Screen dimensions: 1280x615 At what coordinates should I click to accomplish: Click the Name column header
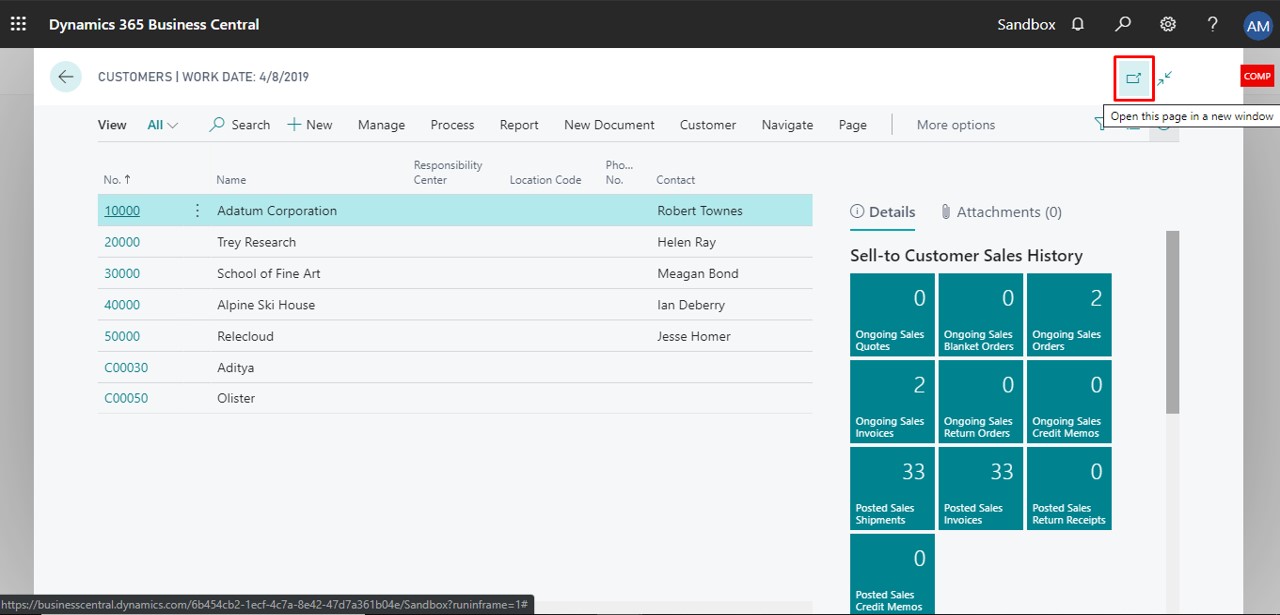(x=231, y=180)
